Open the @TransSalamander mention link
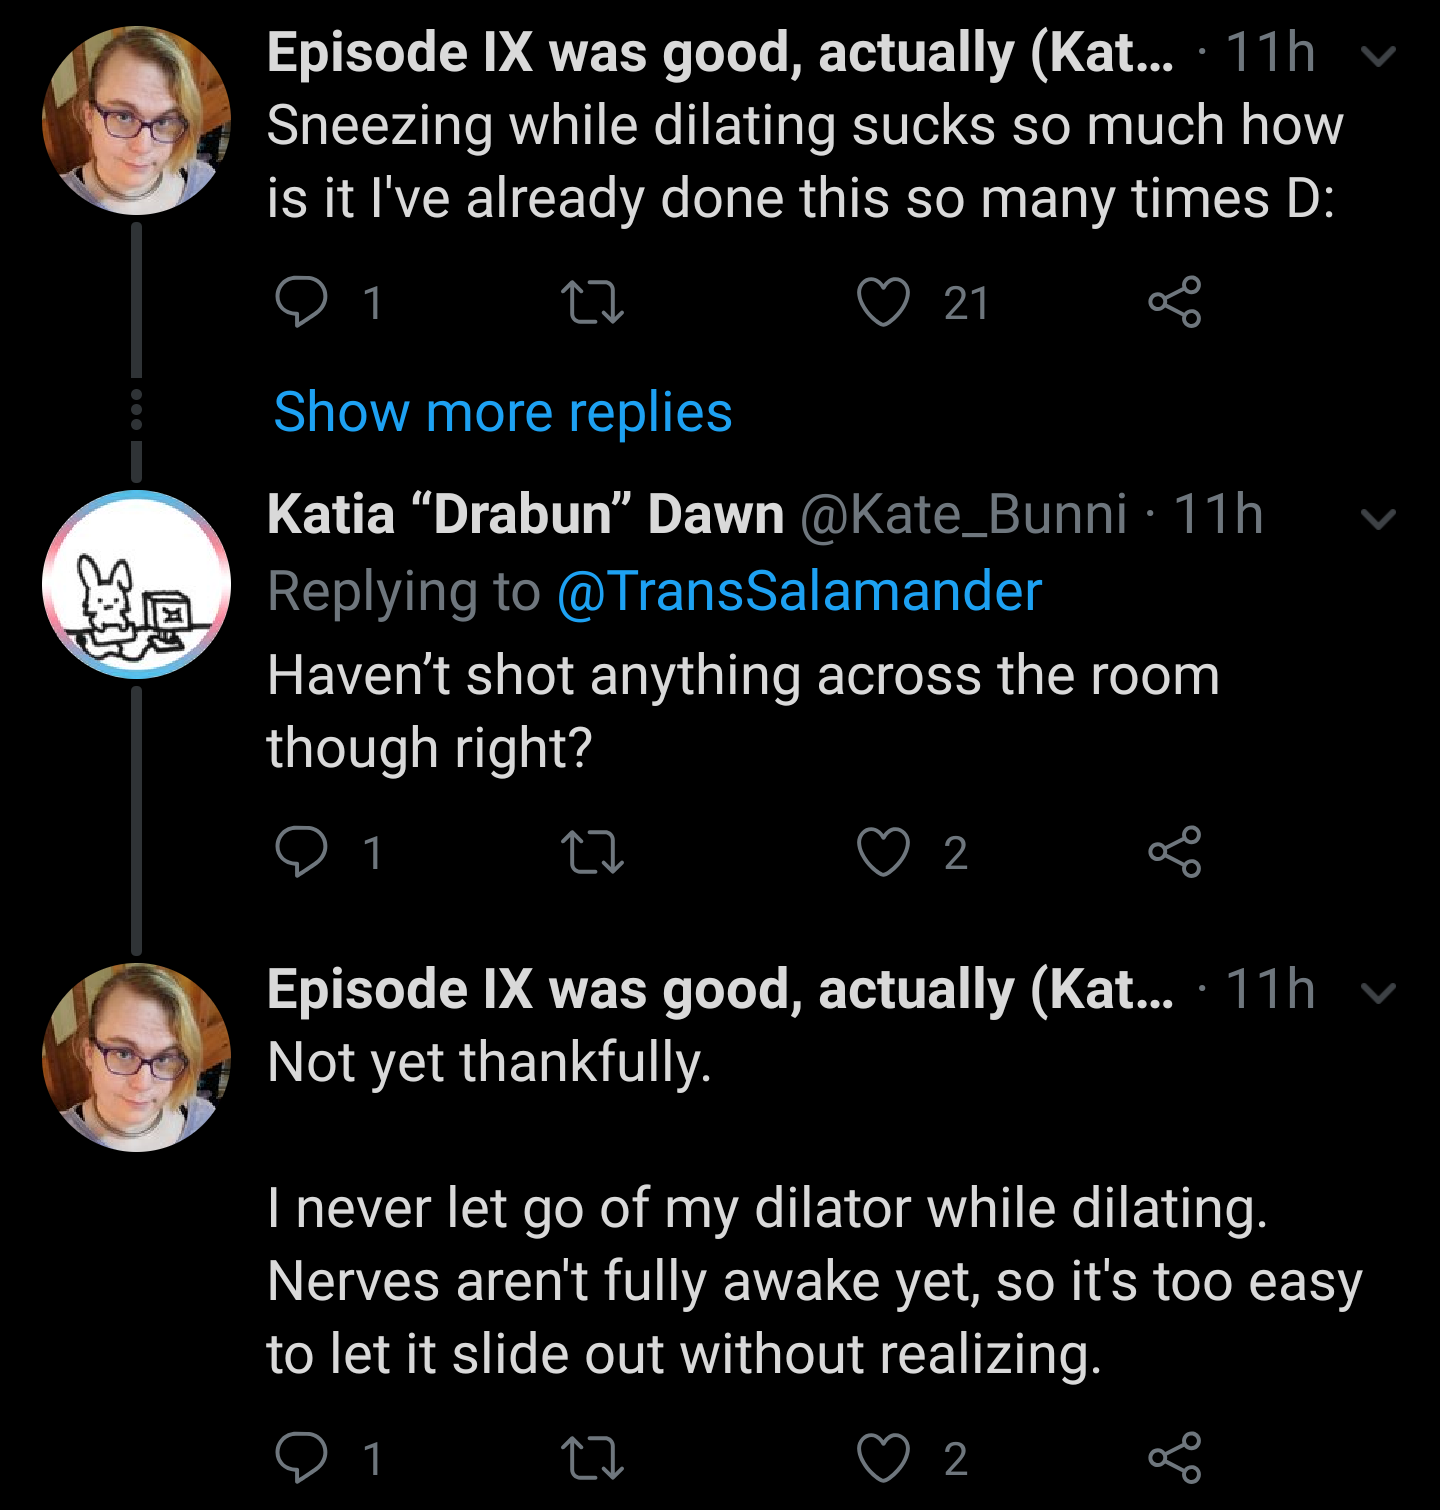This screenshot has width=1440, height=1510. [799, 591]
